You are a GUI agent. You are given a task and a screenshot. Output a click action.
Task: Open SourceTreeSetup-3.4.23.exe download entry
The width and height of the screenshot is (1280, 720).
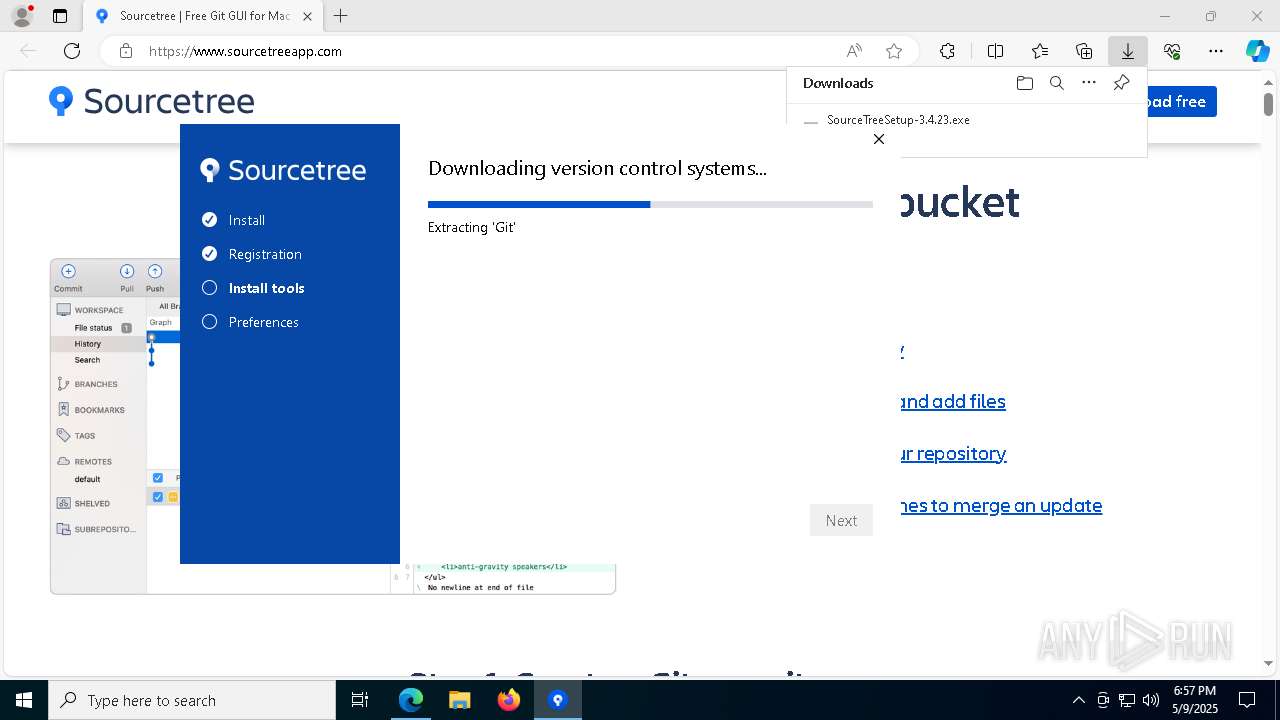click(x=898, y=120)
